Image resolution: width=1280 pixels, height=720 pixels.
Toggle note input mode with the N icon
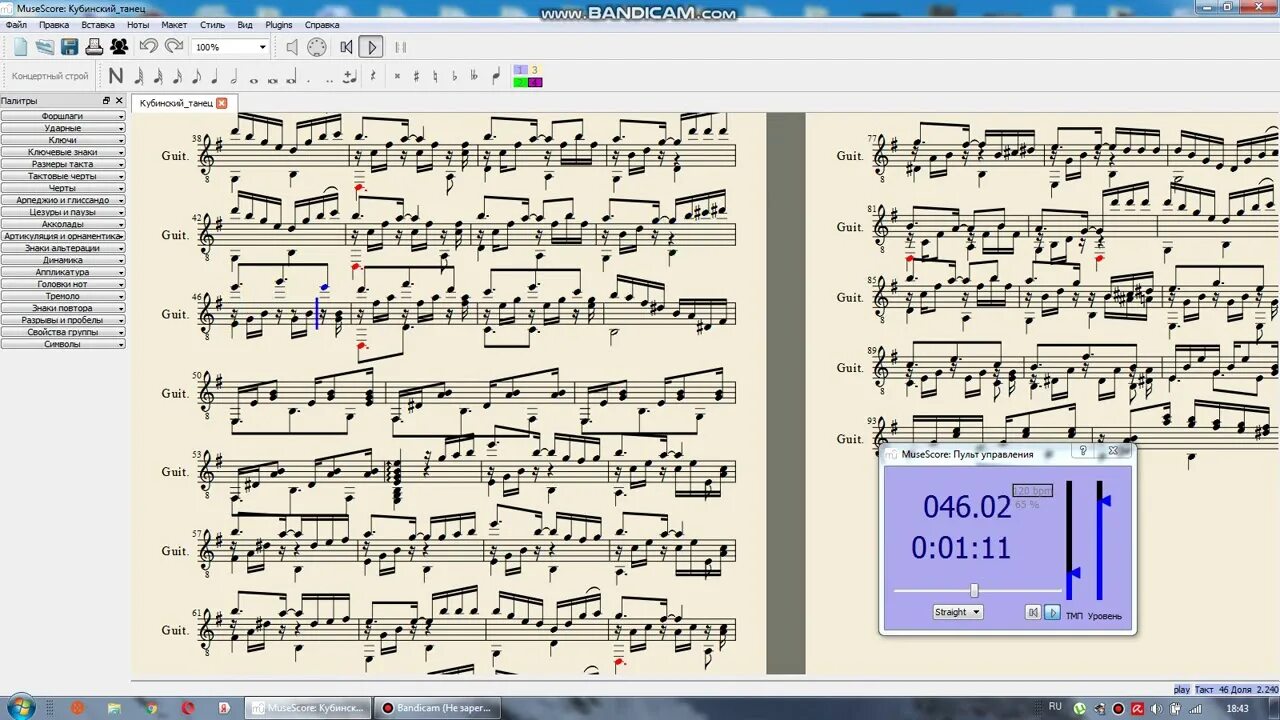pyautogui.click(x=116, y=76)
